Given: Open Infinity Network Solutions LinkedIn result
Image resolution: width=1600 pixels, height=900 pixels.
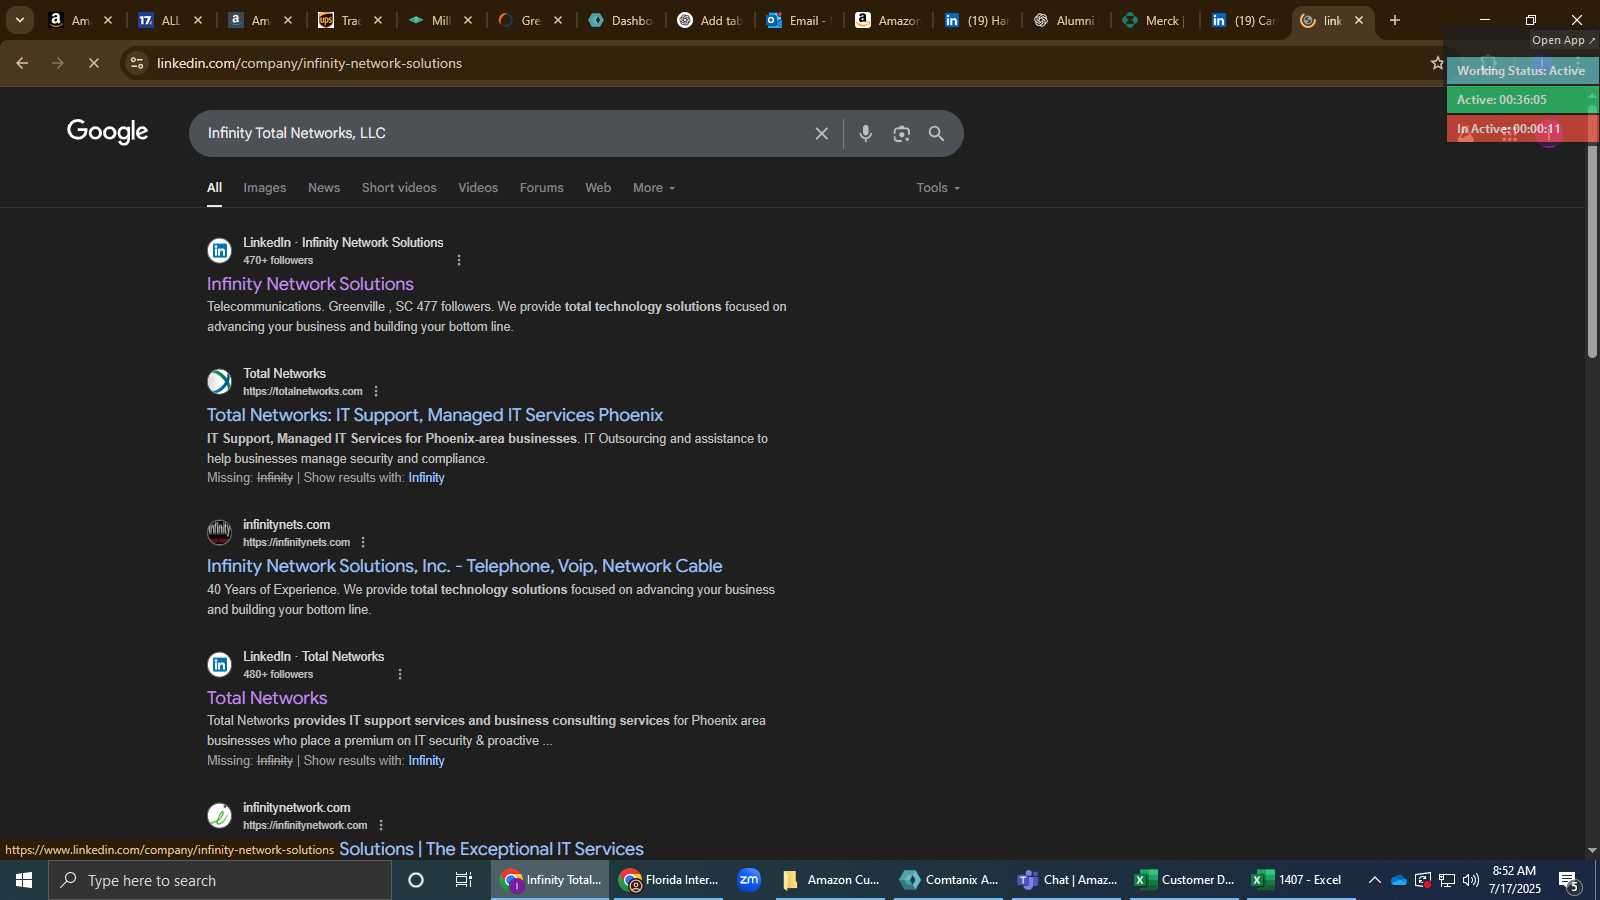Looking at the screenshot, I should [310, 284].
